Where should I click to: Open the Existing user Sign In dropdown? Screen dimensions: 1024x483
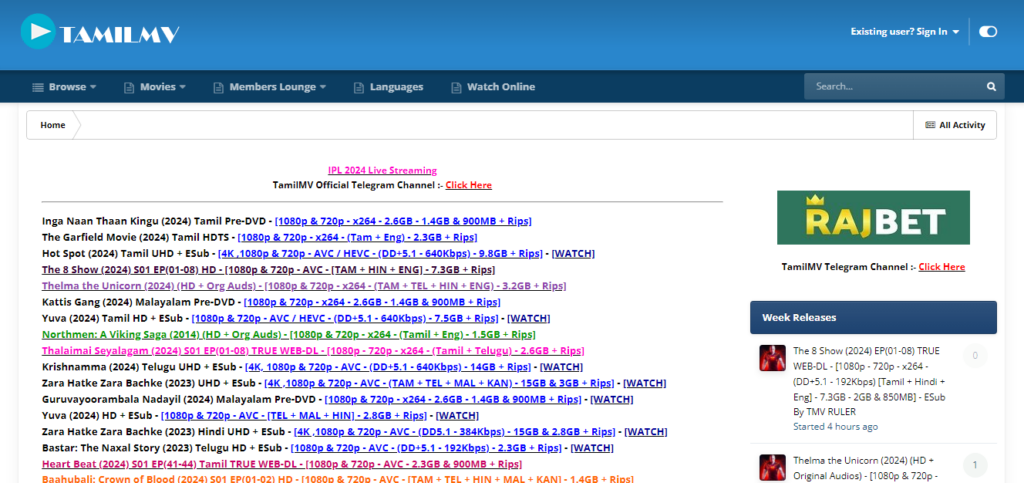point(904,31)
